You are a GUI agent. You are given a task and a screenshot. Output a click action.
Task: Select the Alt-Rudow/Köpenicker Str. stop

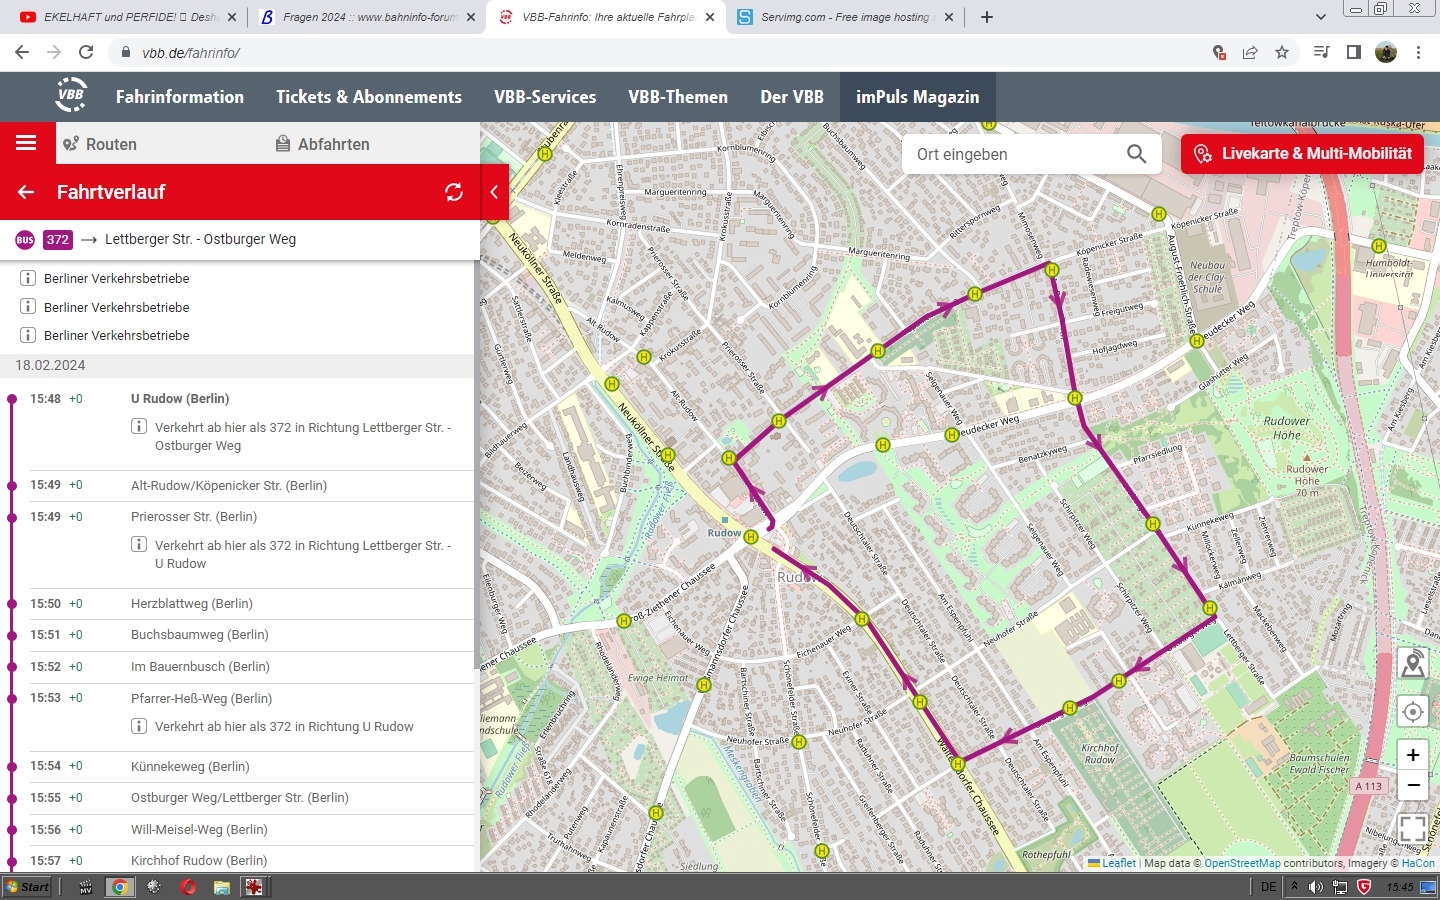pos(229,485)
